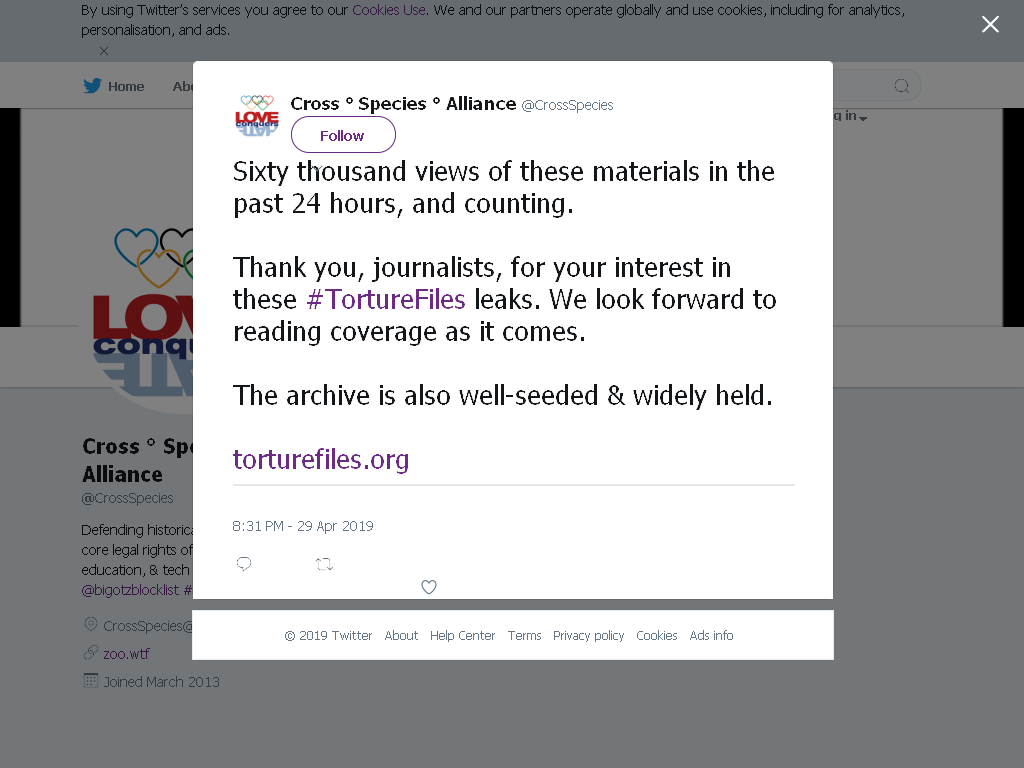
Task: Click the search magnifier icon
Action: [x=902, y=86]
